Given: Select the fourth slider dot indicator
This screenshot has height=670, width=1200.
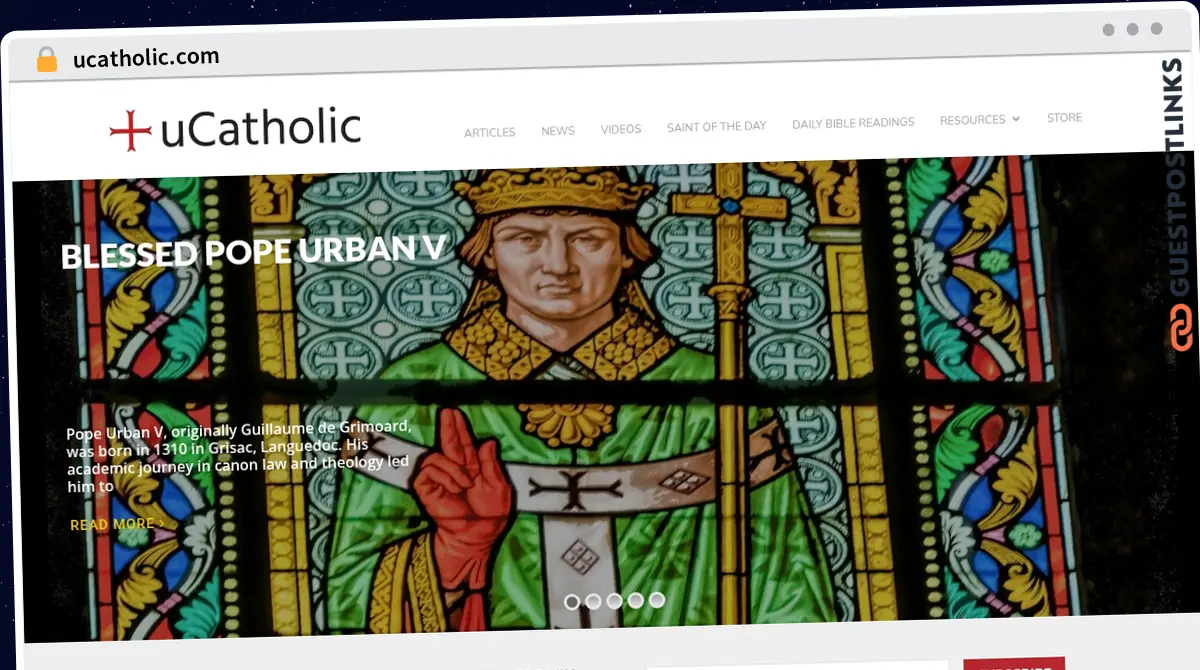Looking at the screenshot, I should 635,601.
